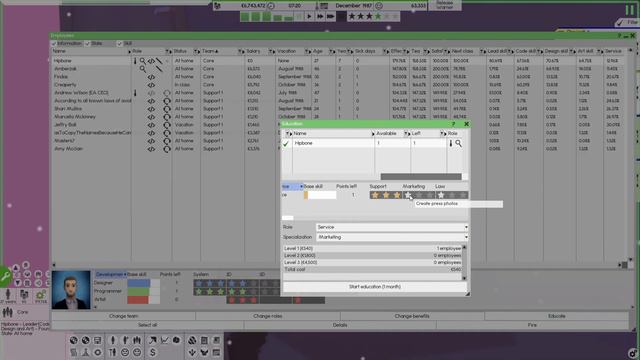Select the Level 1 education row
This screenshot has width=640, height=360.
pyautogui.click(x=372, y=248)
